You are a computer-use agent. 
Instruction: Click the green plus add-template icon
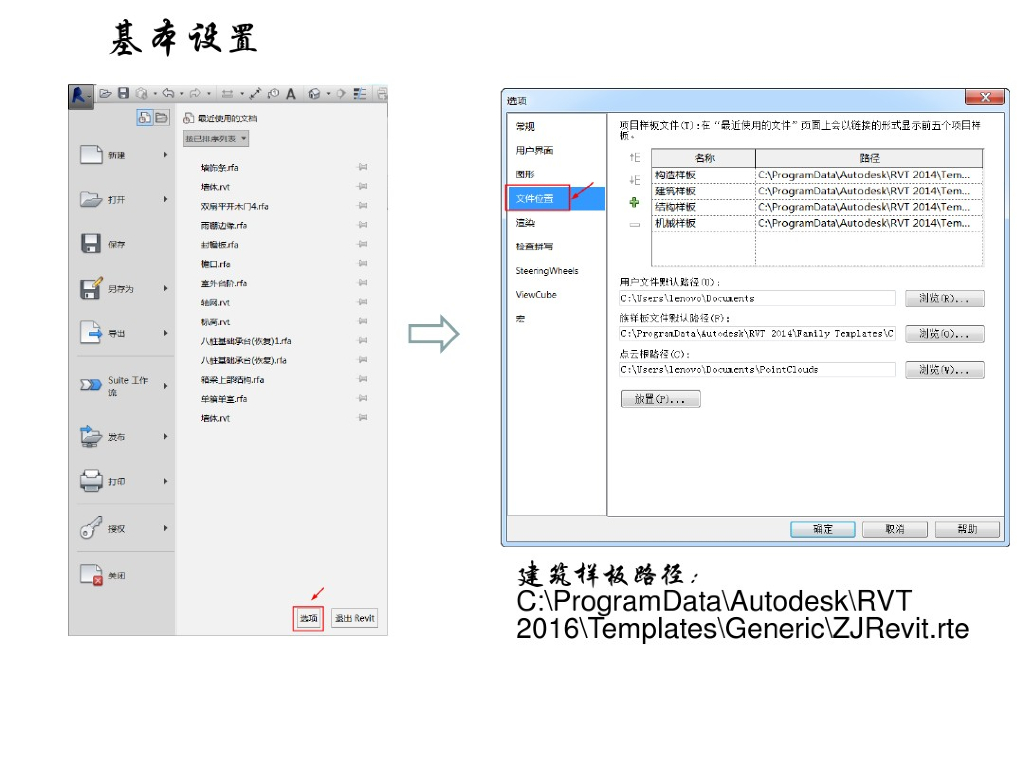[634, 202]
